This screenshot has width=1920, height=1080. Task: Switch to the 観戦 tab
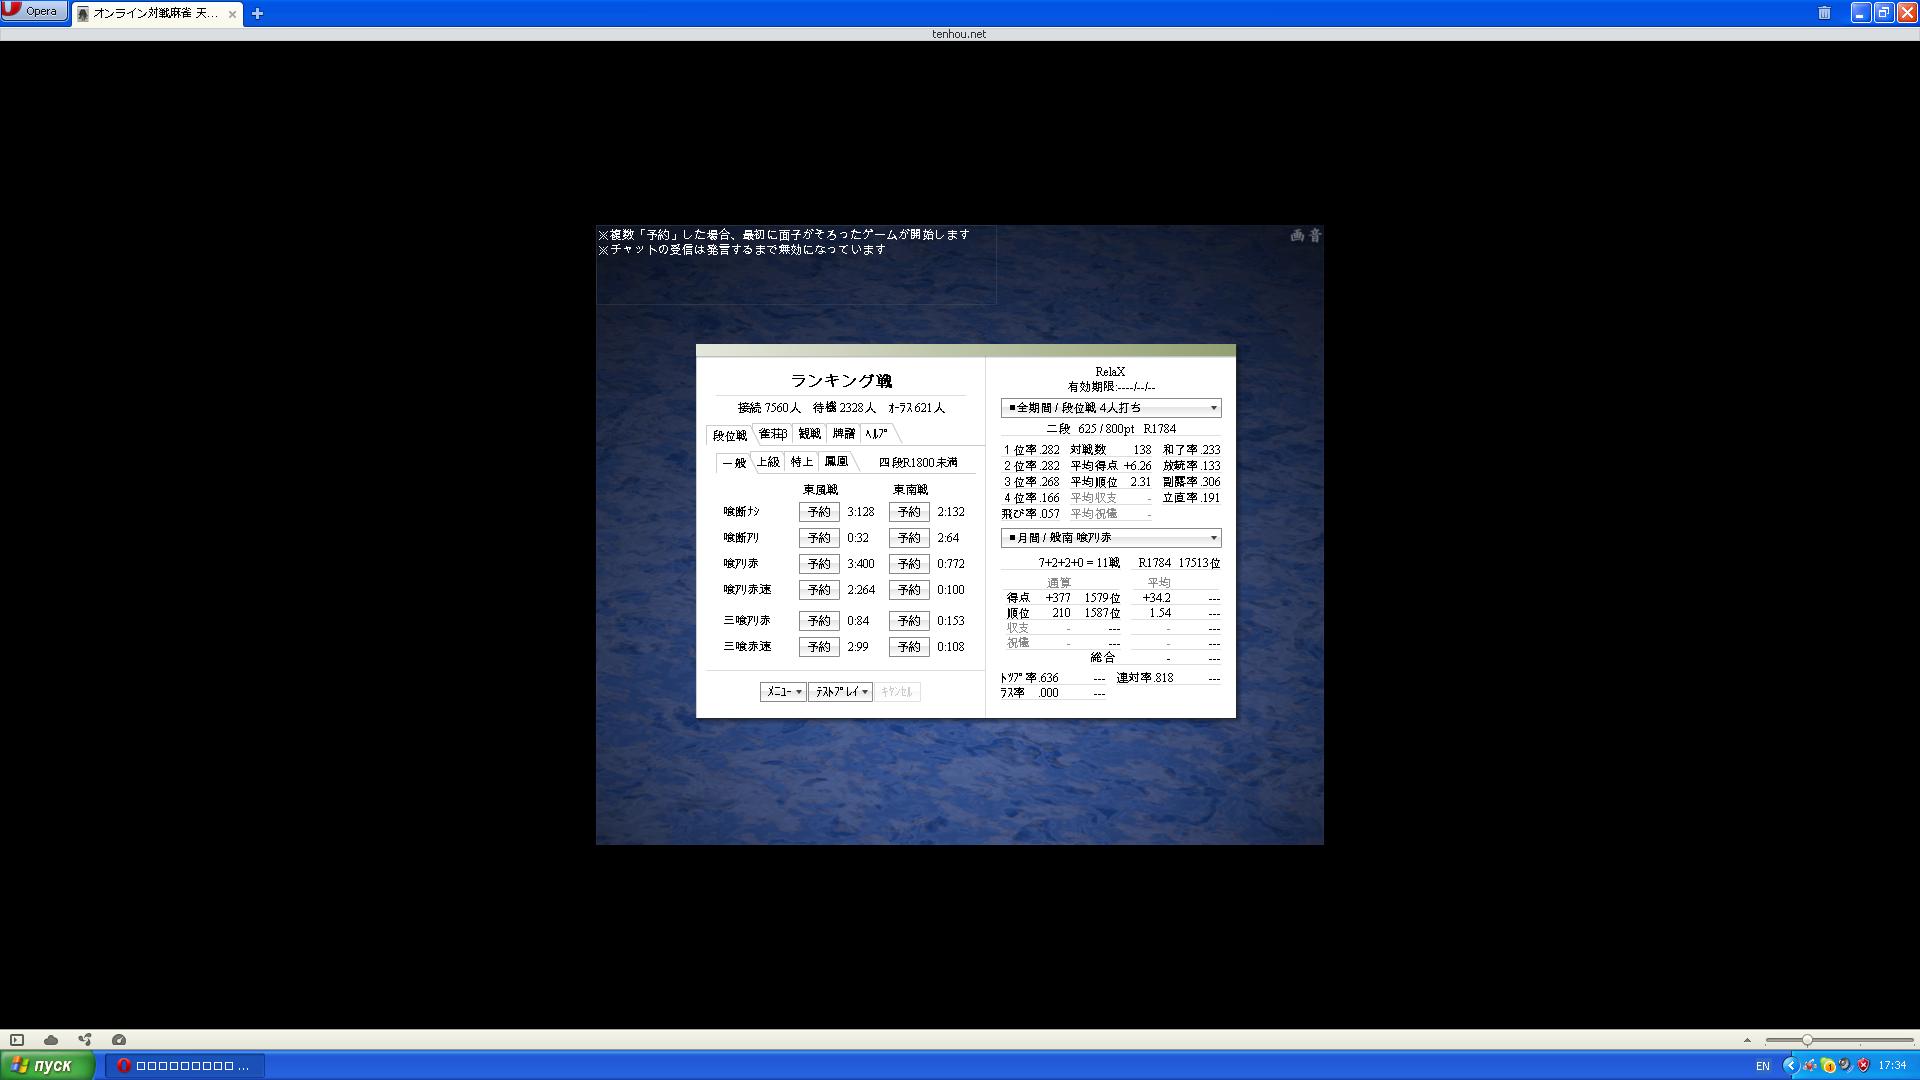809,434
